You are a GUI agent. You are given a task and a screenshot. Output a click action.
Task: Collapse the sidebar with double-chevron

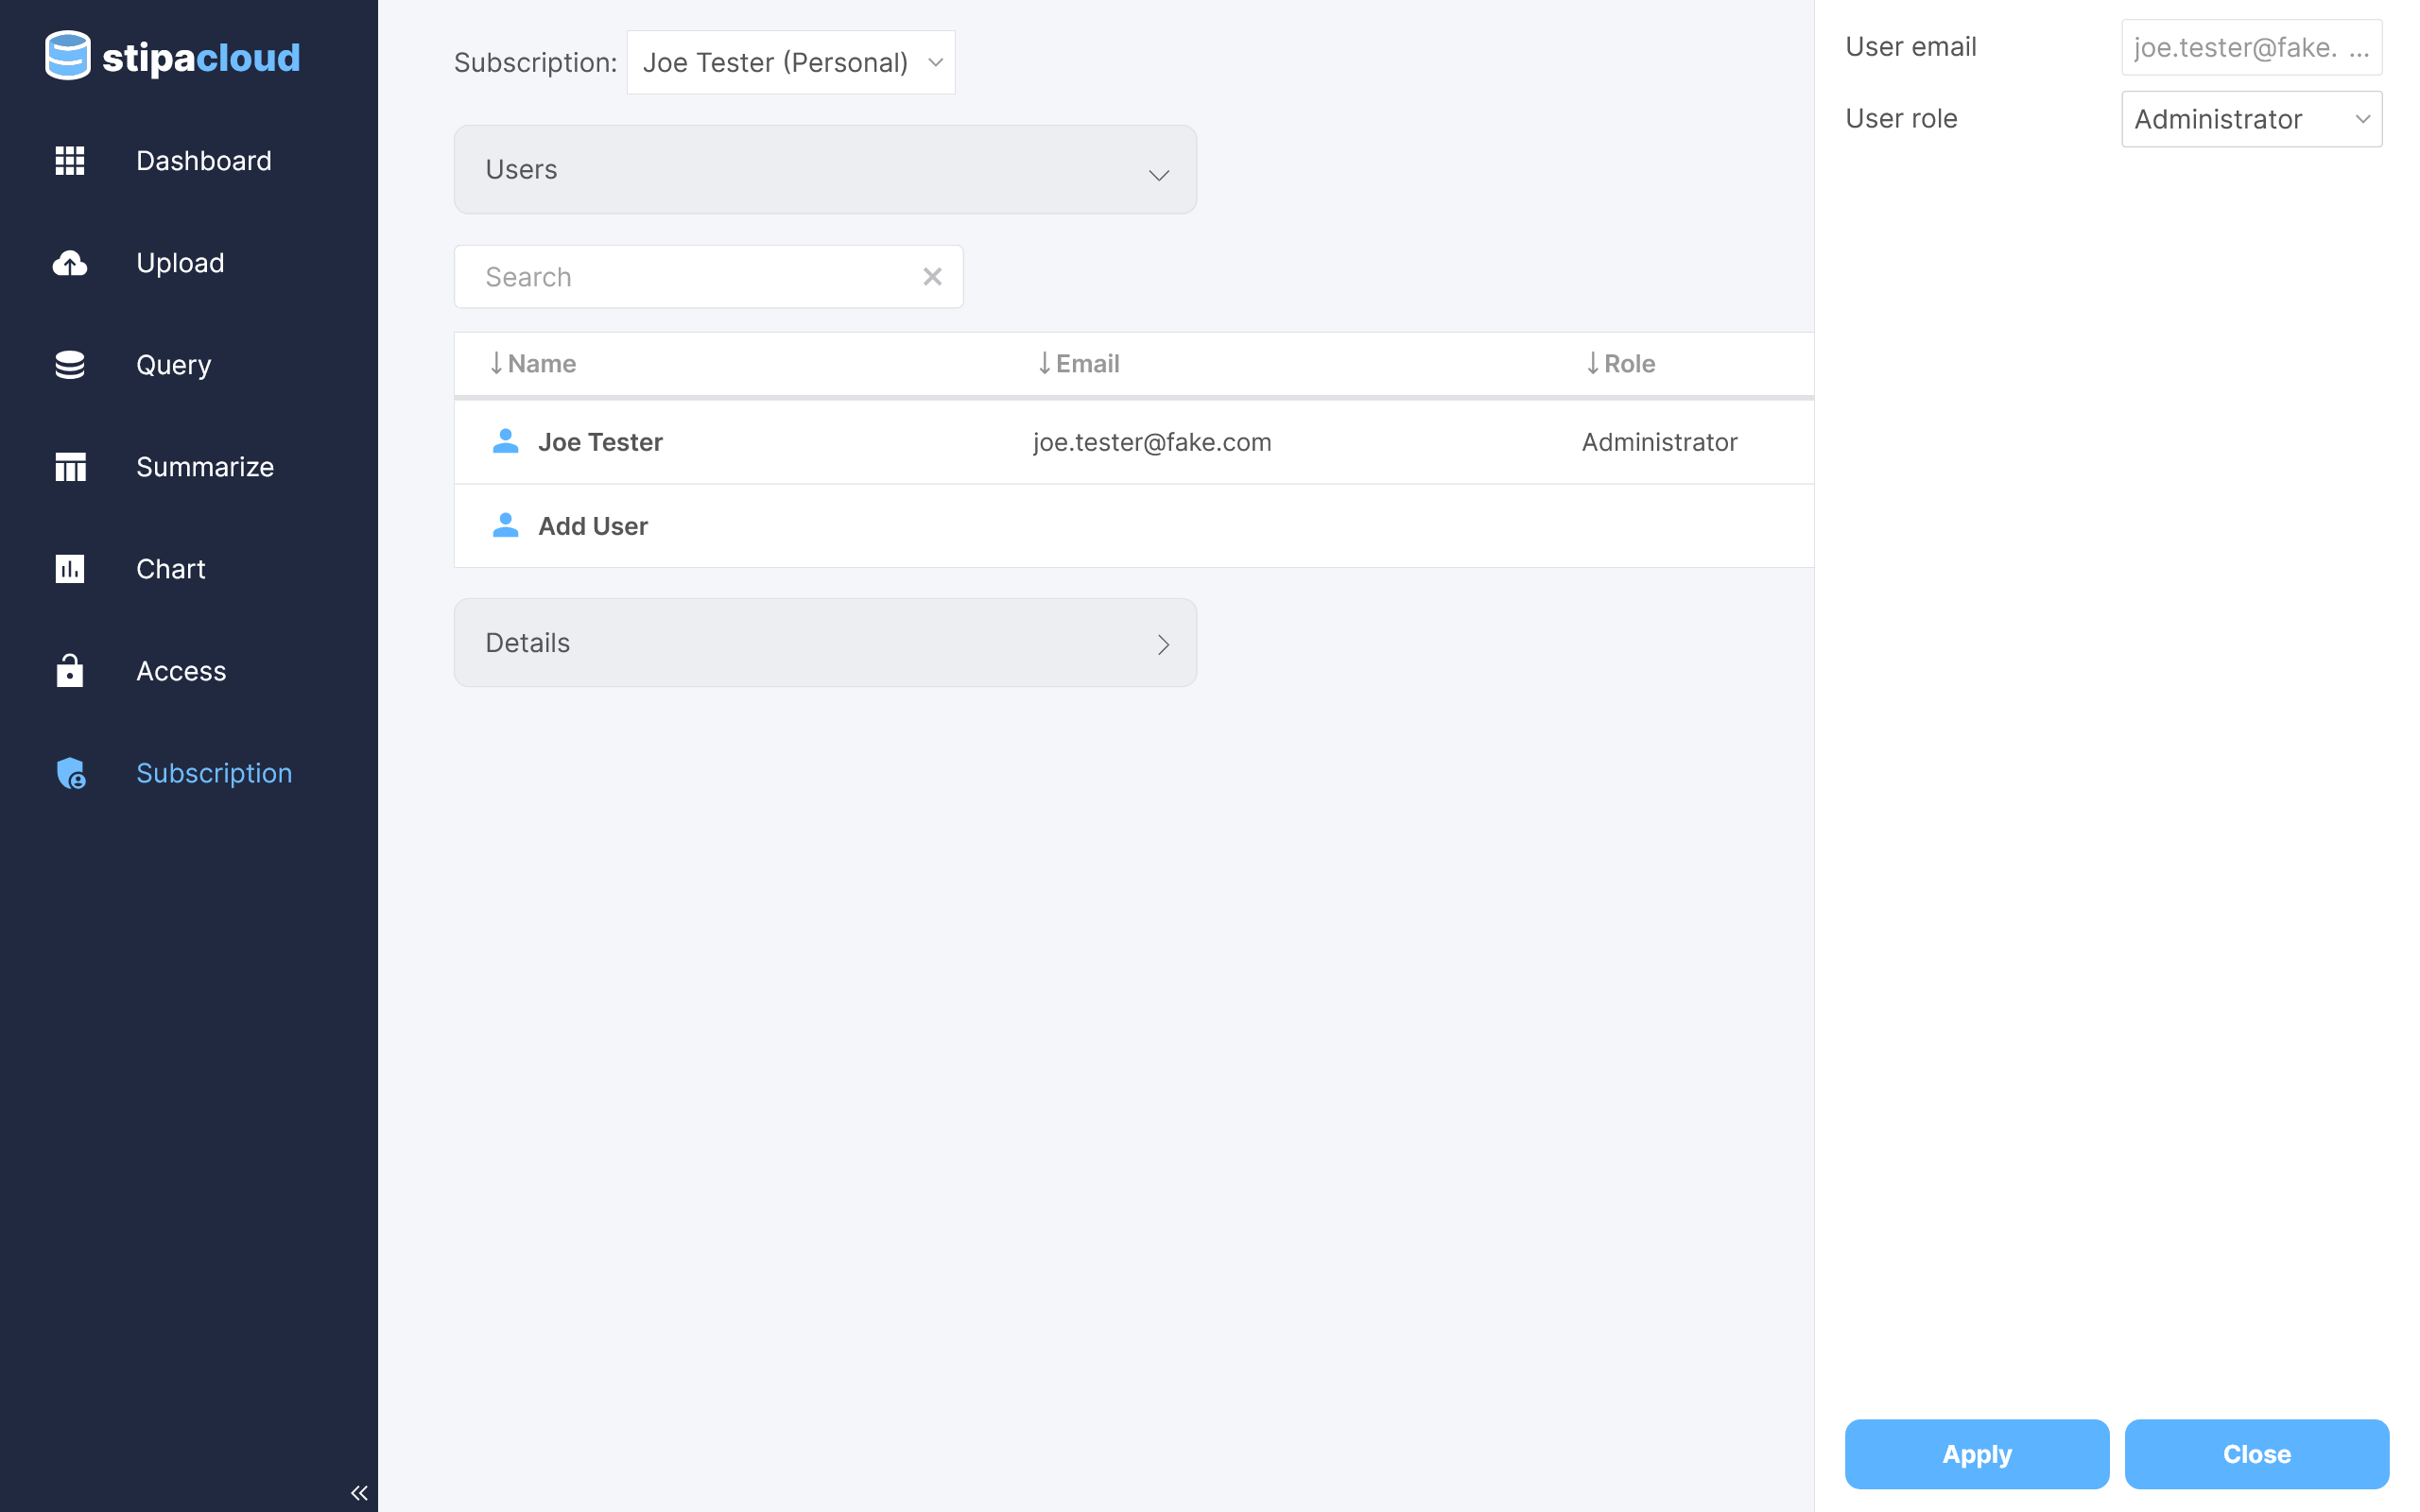click(359, 1492)
